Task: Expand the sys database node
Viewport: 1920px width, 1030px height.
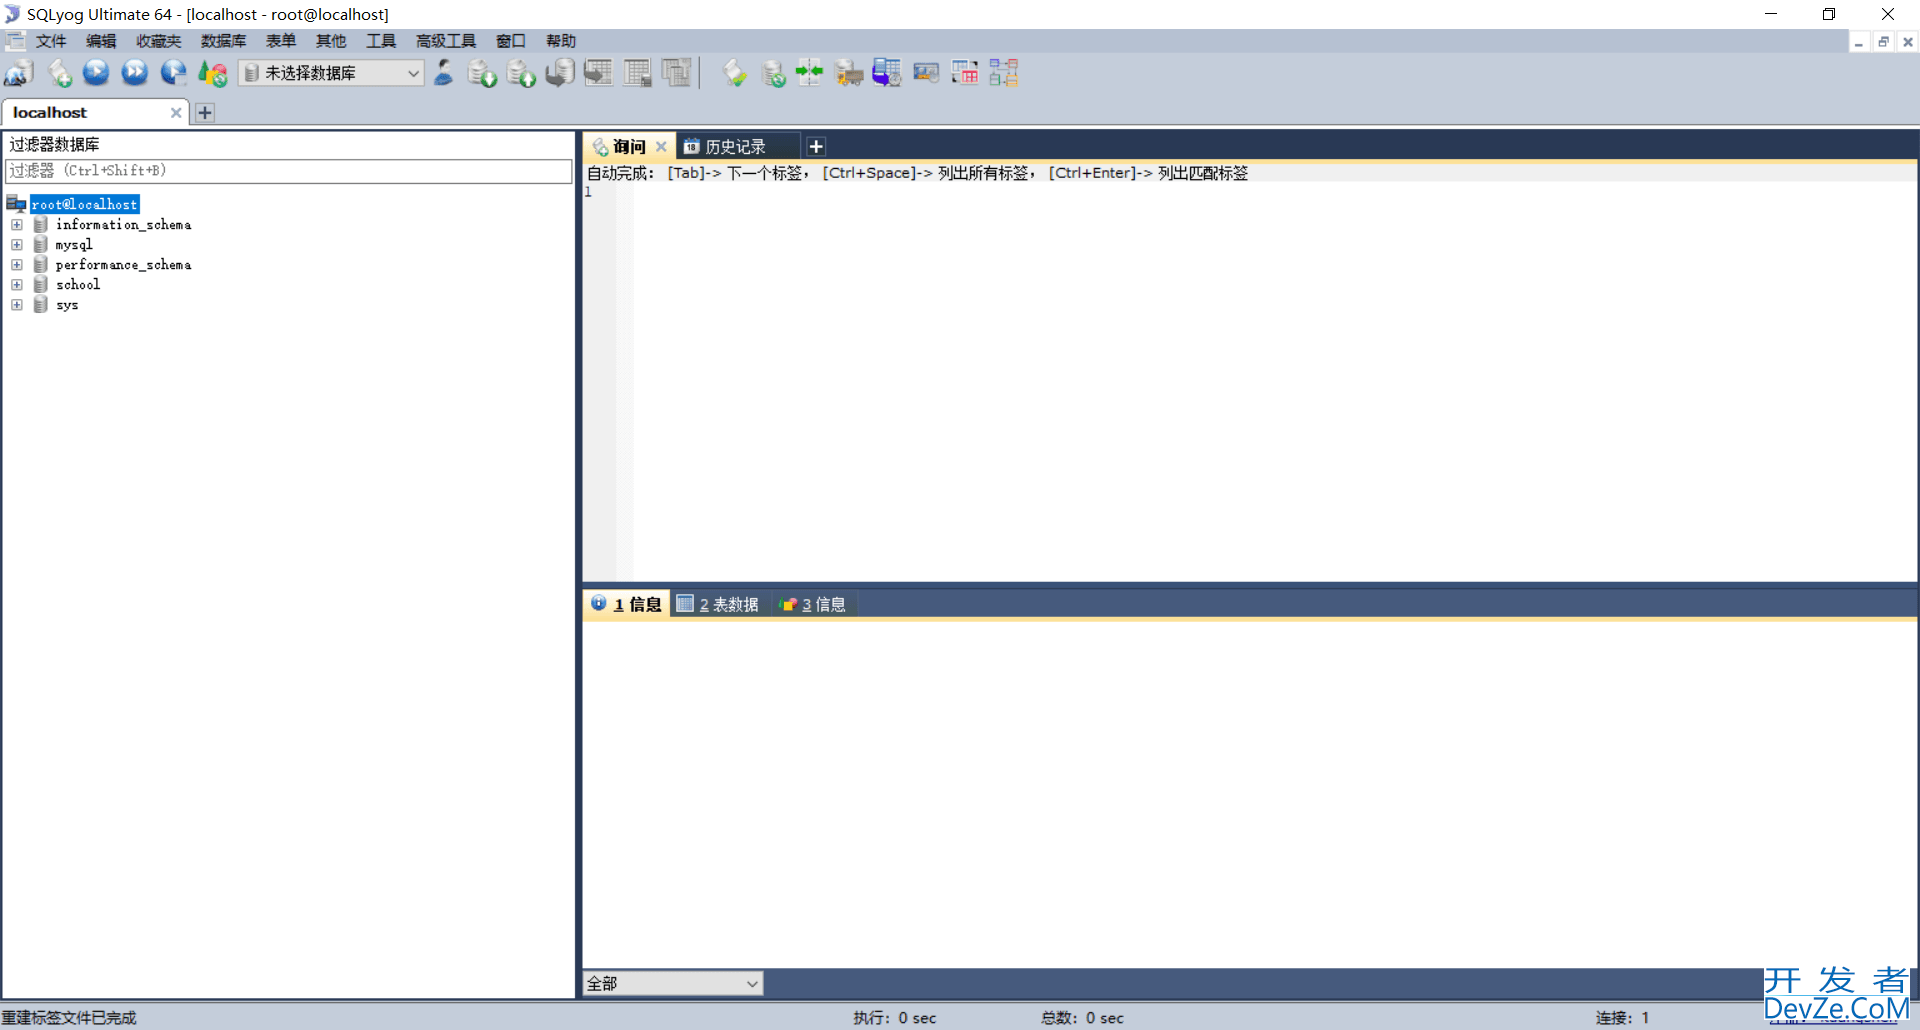Action: [17, 305]
